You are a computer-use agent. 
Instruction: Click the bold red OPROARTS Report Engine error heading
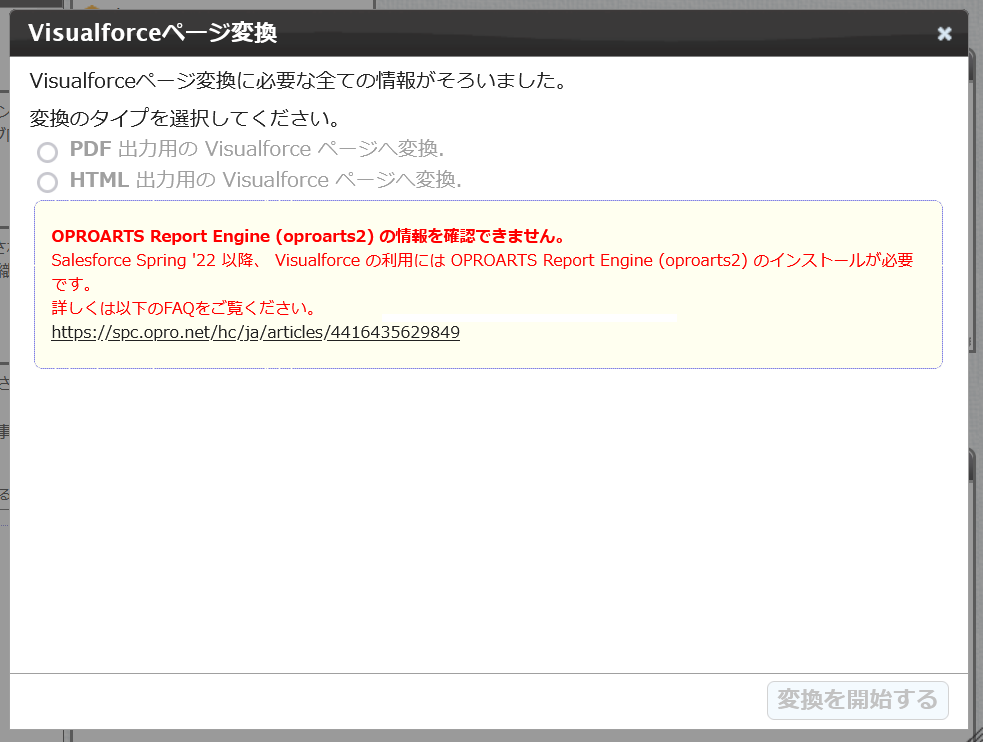click(x=309, y=237)
